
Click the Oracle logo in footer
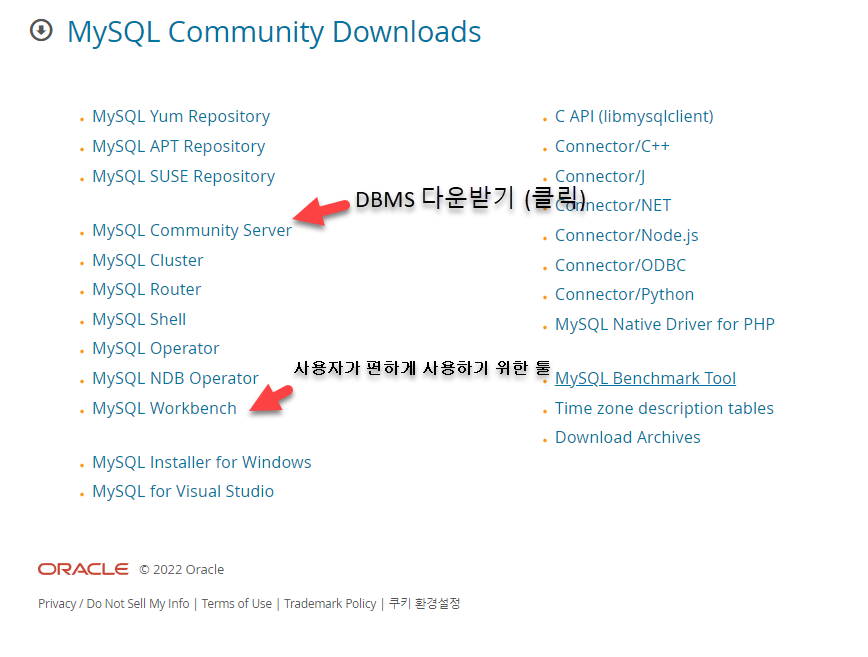click(83, 569)
